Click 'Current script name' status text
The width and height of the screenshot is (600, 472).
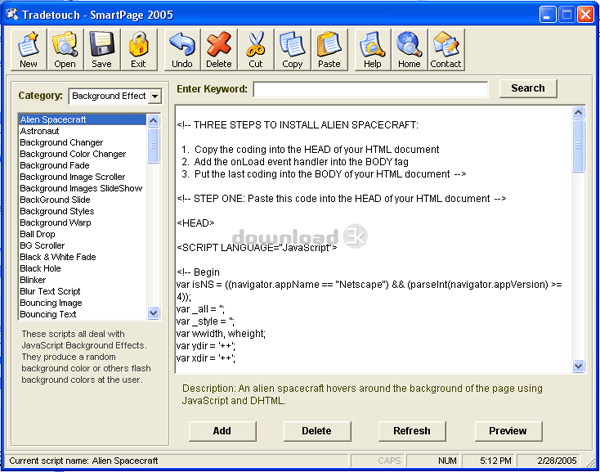(83, 461)
